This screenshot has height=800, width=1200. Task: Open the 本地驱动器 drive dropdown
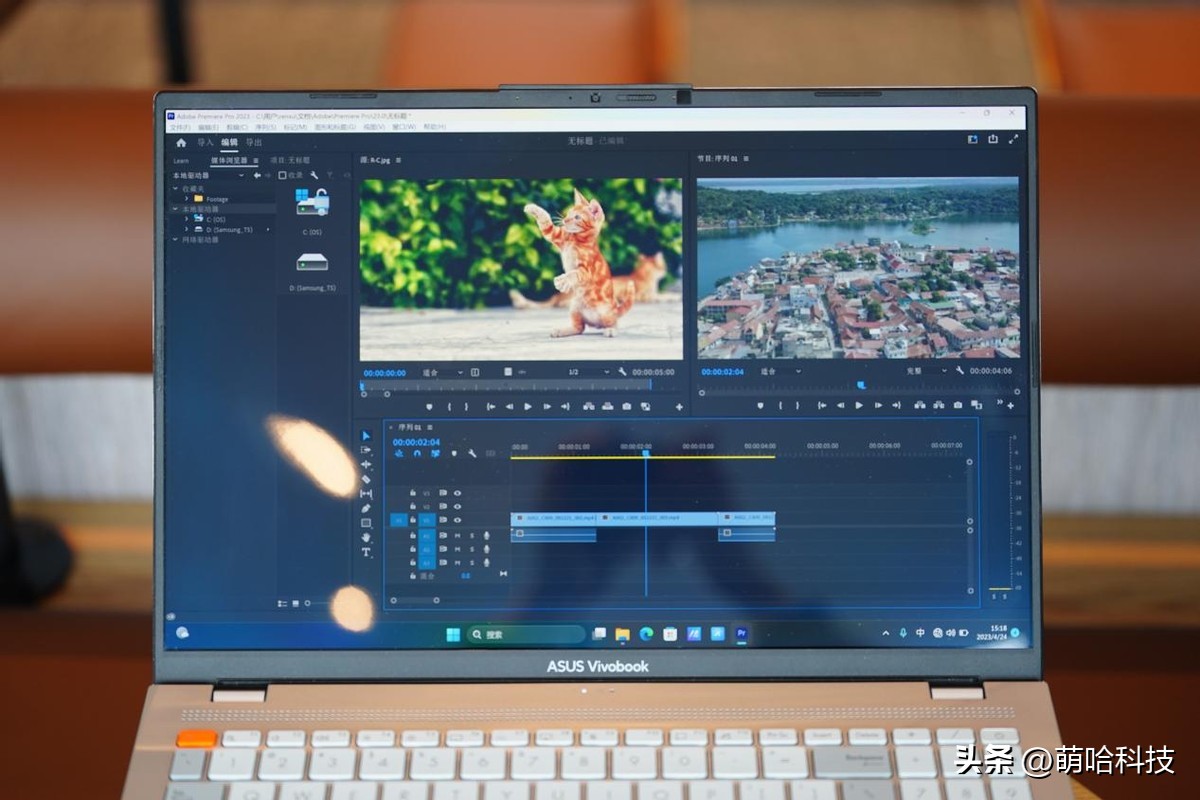[241, 175]
